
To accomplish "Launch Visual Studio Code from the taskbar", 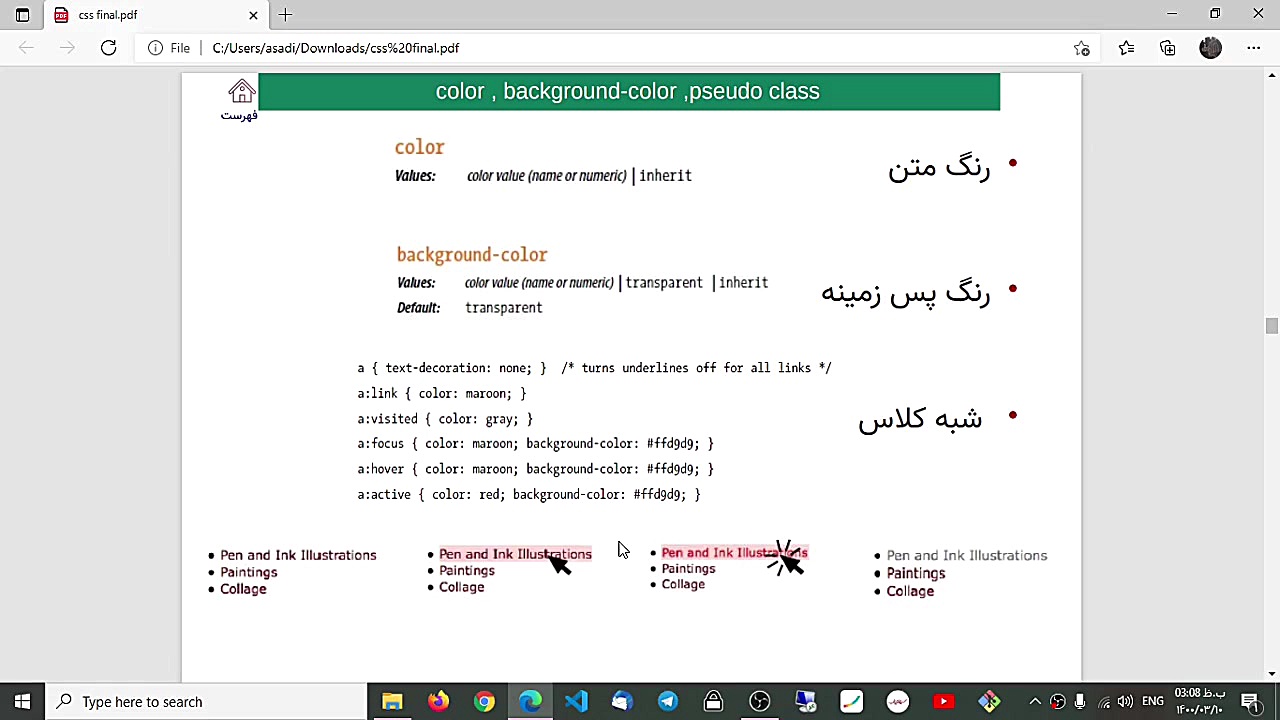I will pyautogui.click(x=575, y=701).
